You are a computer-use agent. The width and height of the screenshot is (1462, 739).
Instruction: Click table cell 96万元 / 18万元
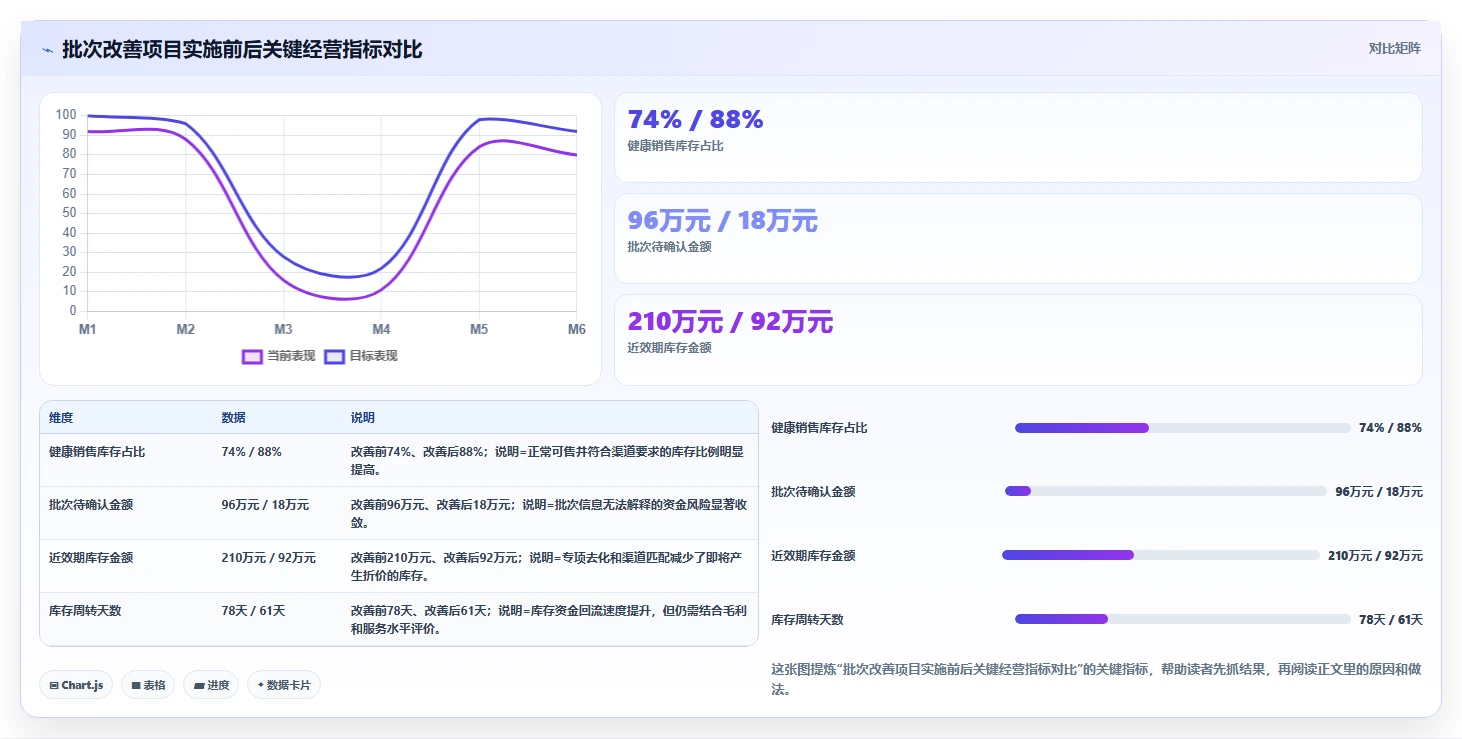pos(265,505)
